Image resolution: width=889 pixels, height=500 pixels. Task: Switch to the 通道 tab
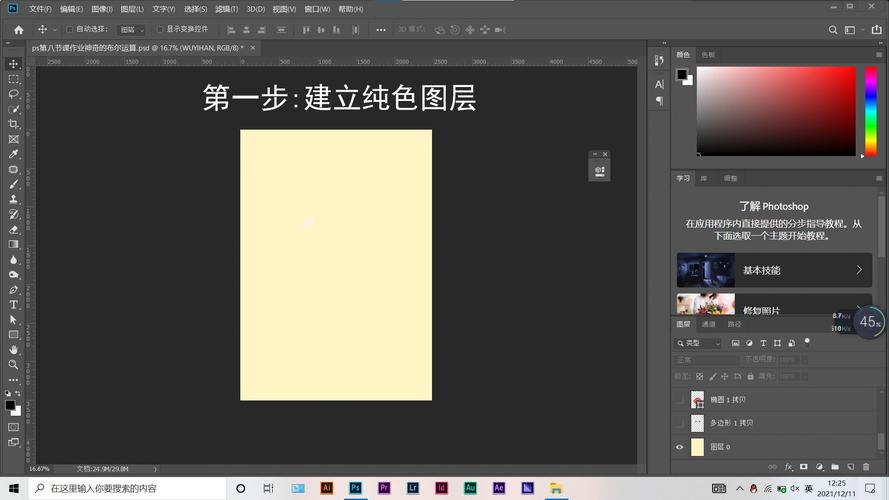point(709,324)
